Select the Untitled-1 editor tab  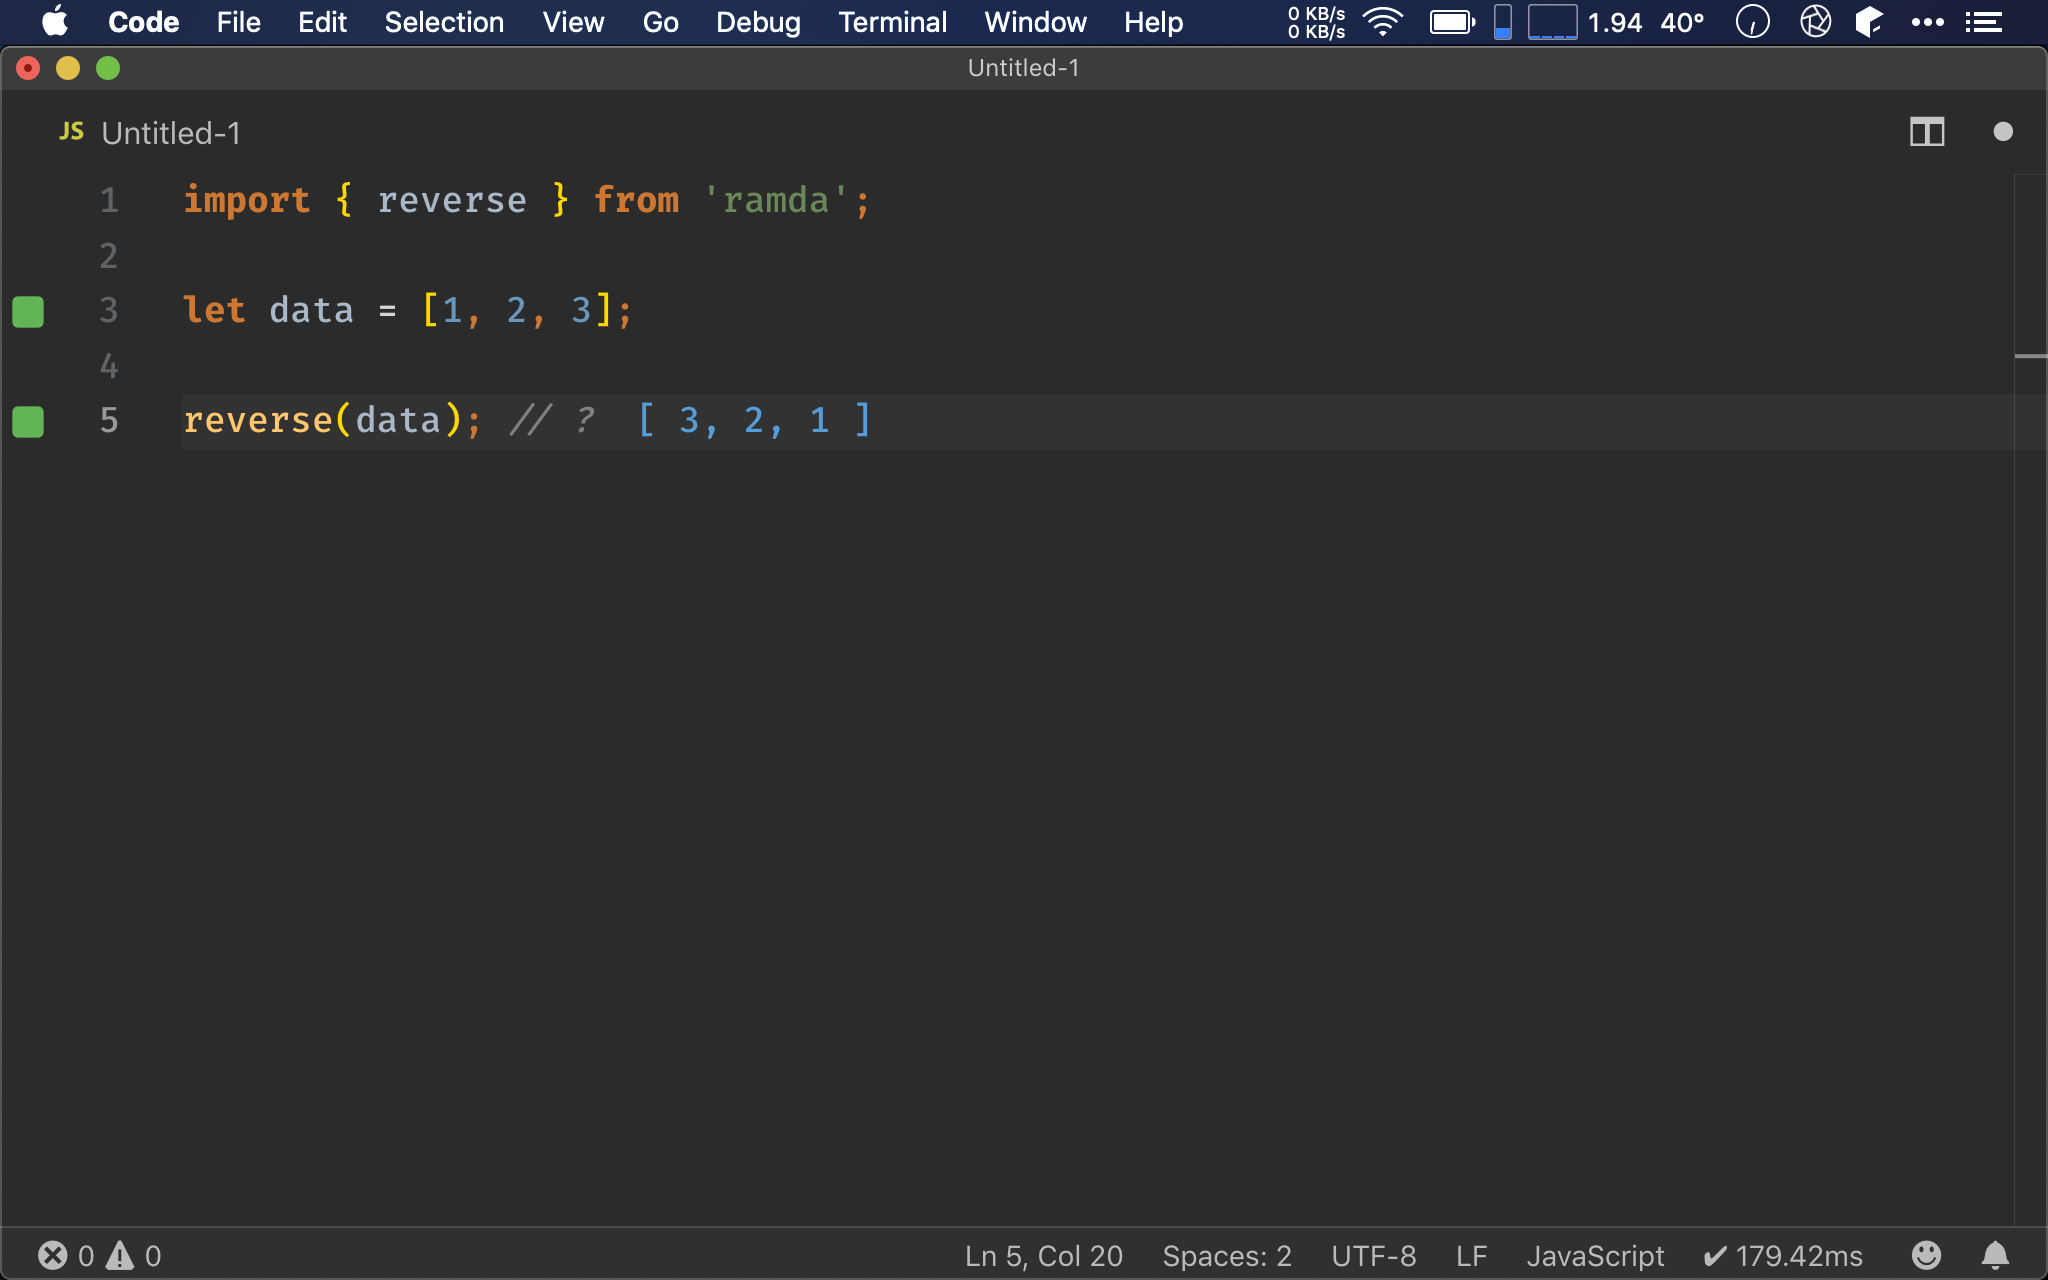[x=150, y=132]
